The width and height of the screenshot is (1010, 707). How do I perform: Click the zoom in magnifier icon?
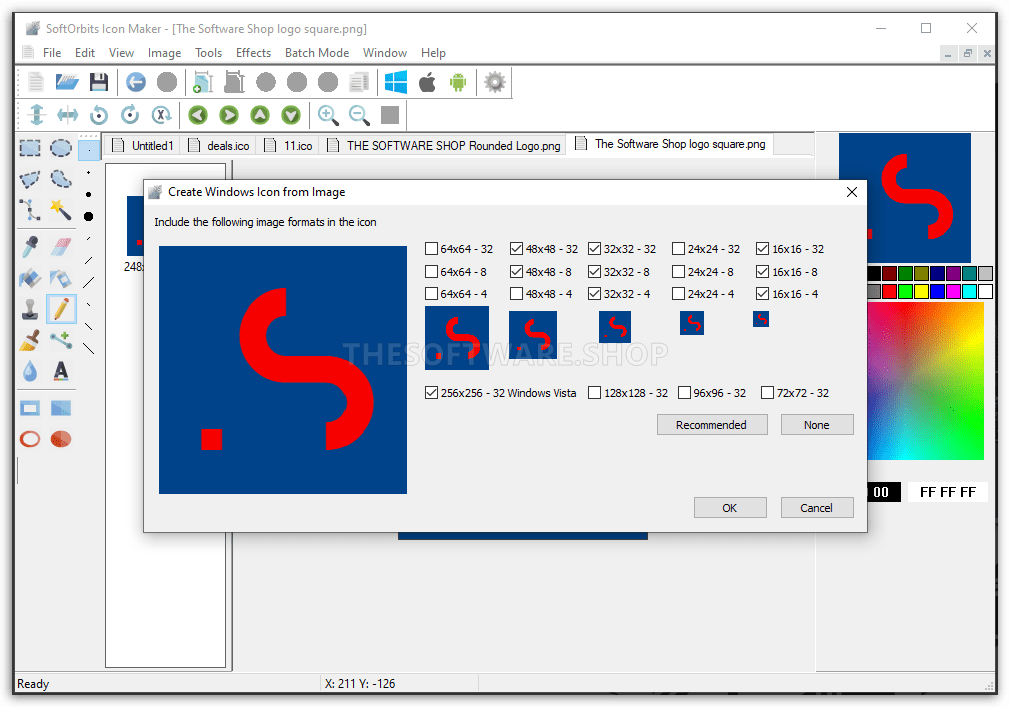click(328, 115)
